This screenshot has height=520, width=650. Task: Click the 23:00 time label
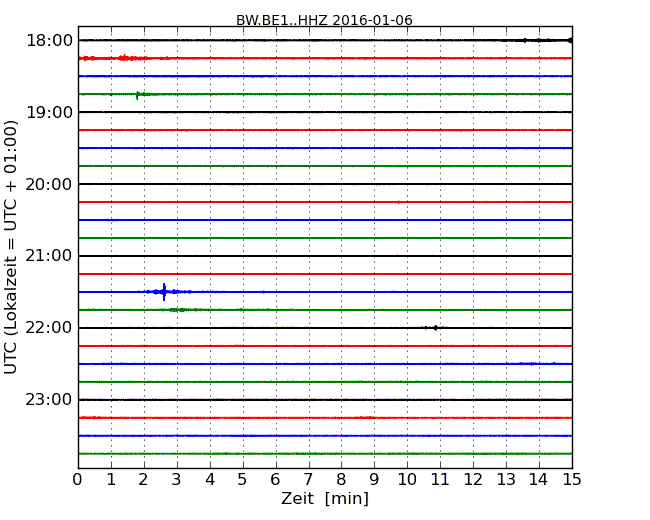point(49,400)
